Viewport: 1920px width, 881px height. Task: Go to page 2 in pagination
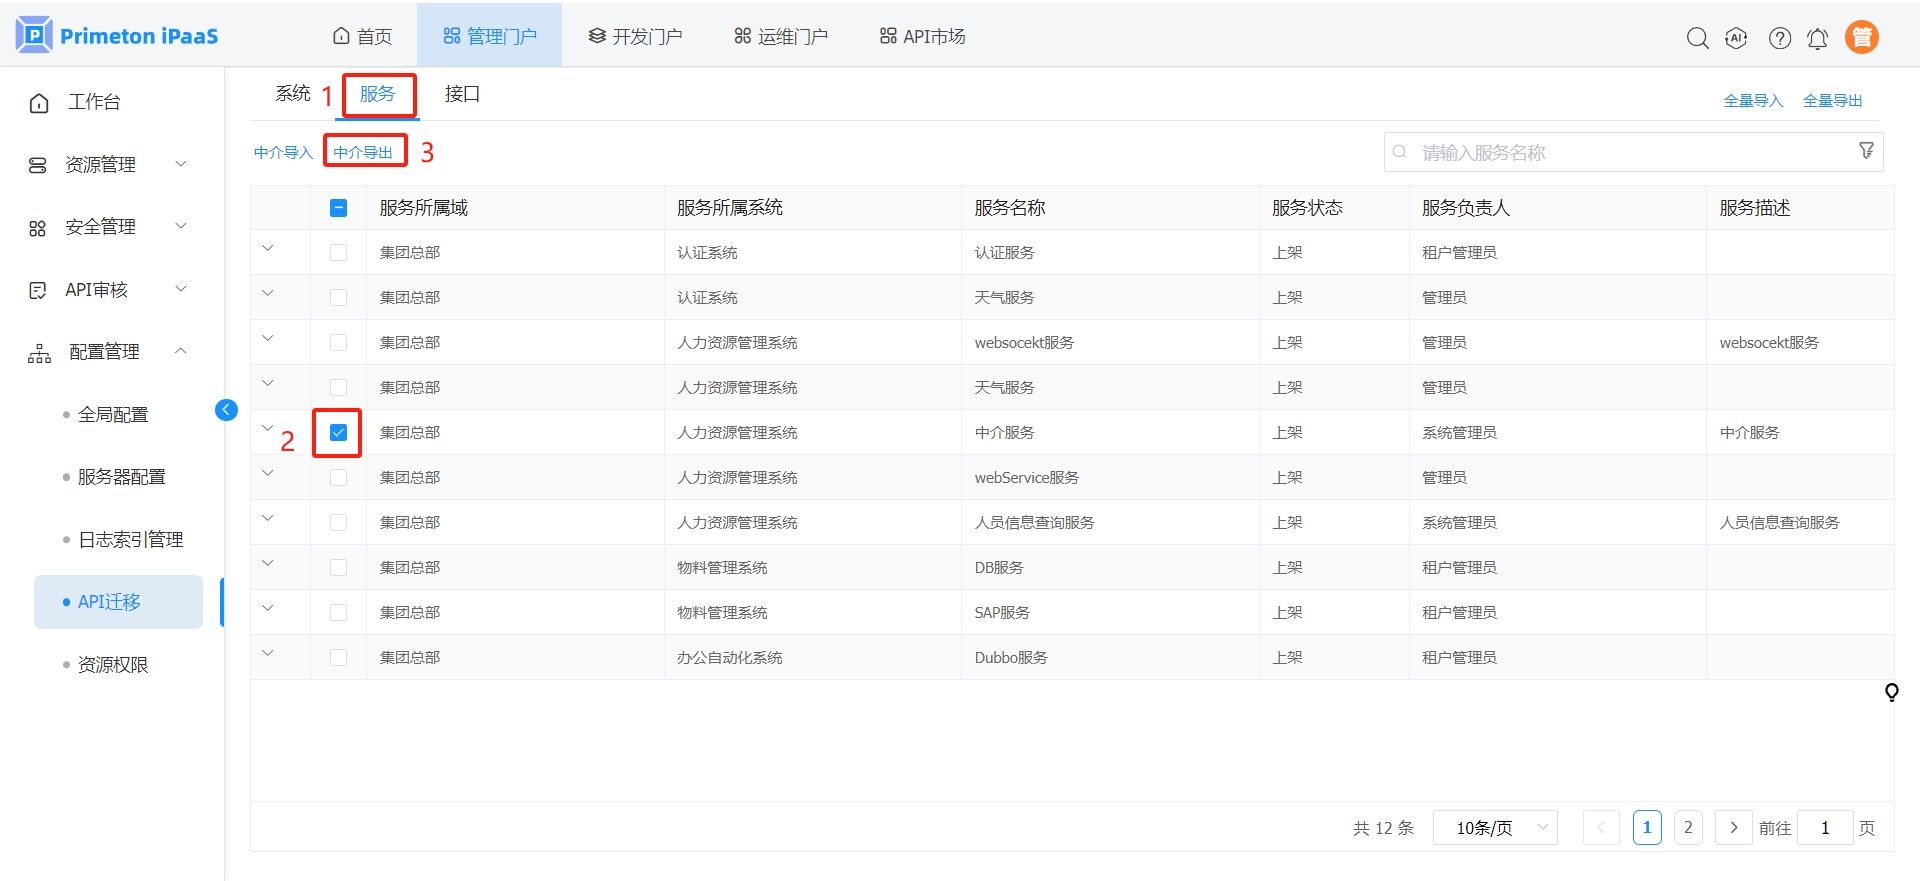point(1688,828)
